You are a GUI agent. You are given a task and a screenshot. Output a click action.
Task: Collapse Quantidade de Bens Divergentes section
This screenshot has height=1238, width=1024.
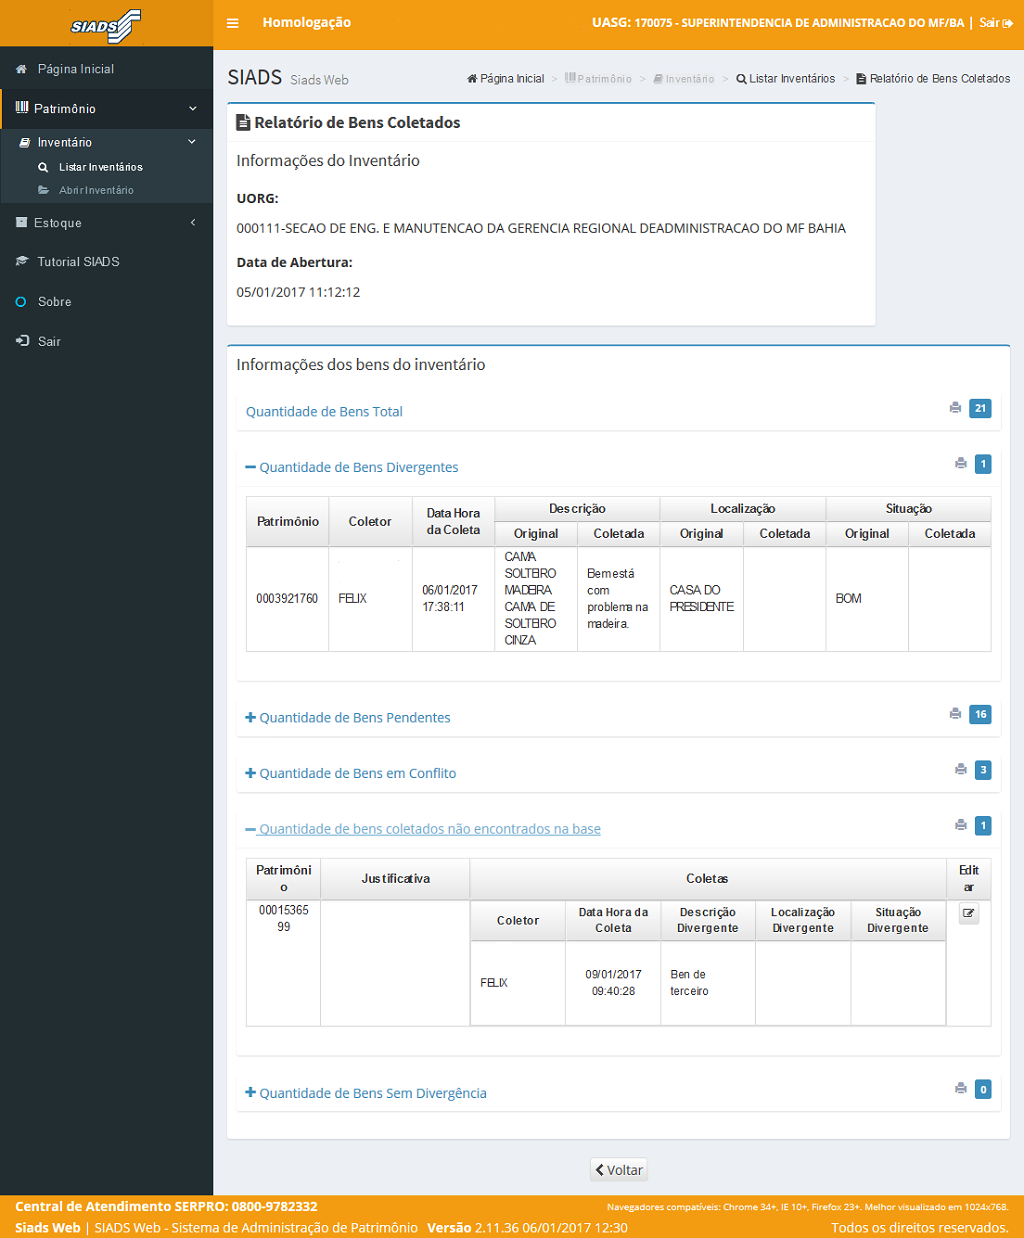point(352,468)
